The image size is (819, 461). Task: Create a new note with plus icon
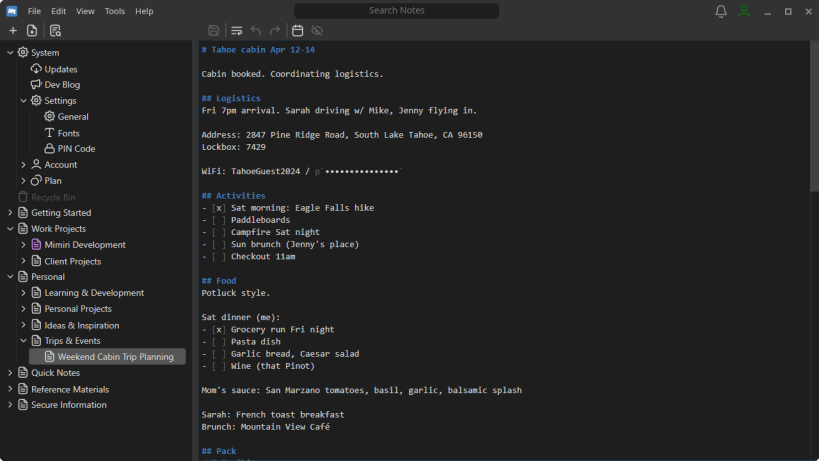pyautogui.click(x=13, y=31)
